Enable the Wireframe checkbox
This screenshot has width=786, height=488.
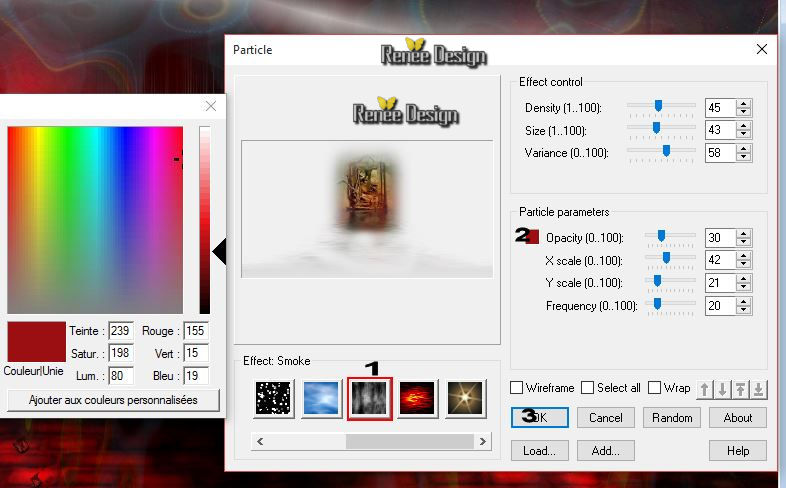click(x=516, y=388)
